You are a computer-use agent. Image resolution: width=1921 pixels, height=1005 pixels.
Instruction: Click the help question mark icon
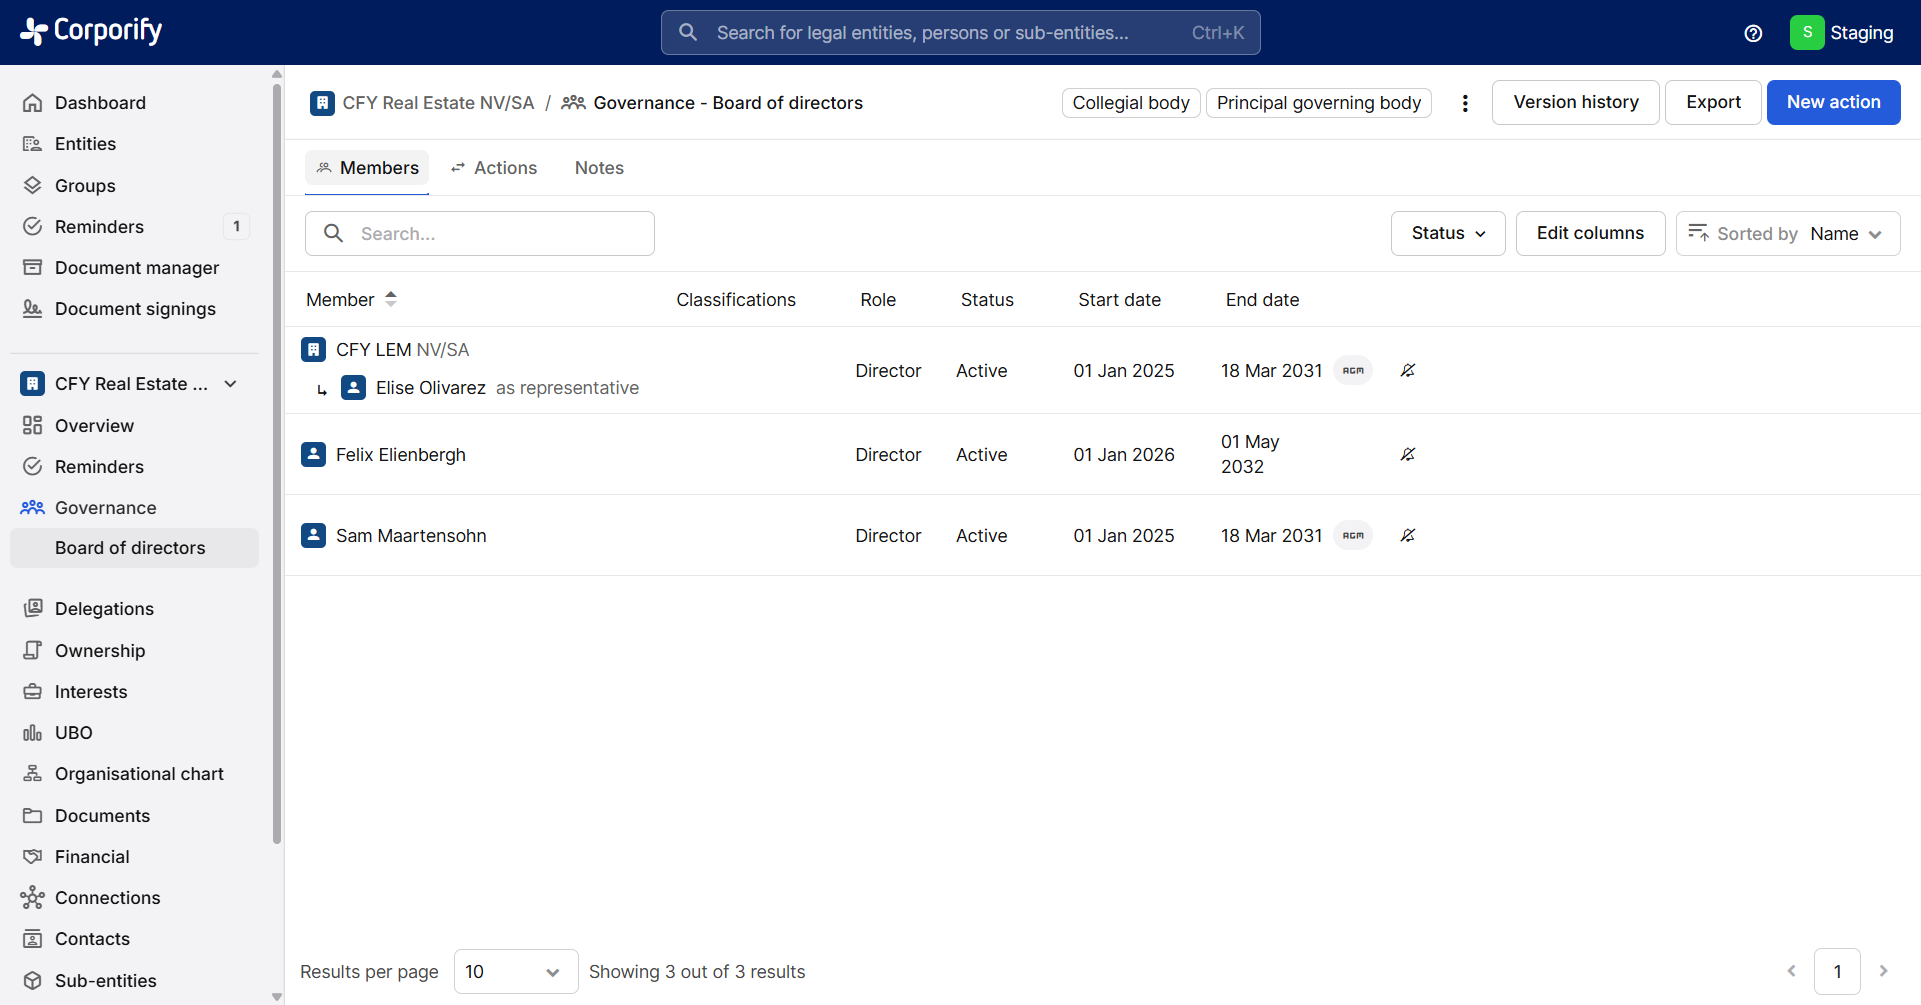pyautogui.click(x=1753, y=33)
